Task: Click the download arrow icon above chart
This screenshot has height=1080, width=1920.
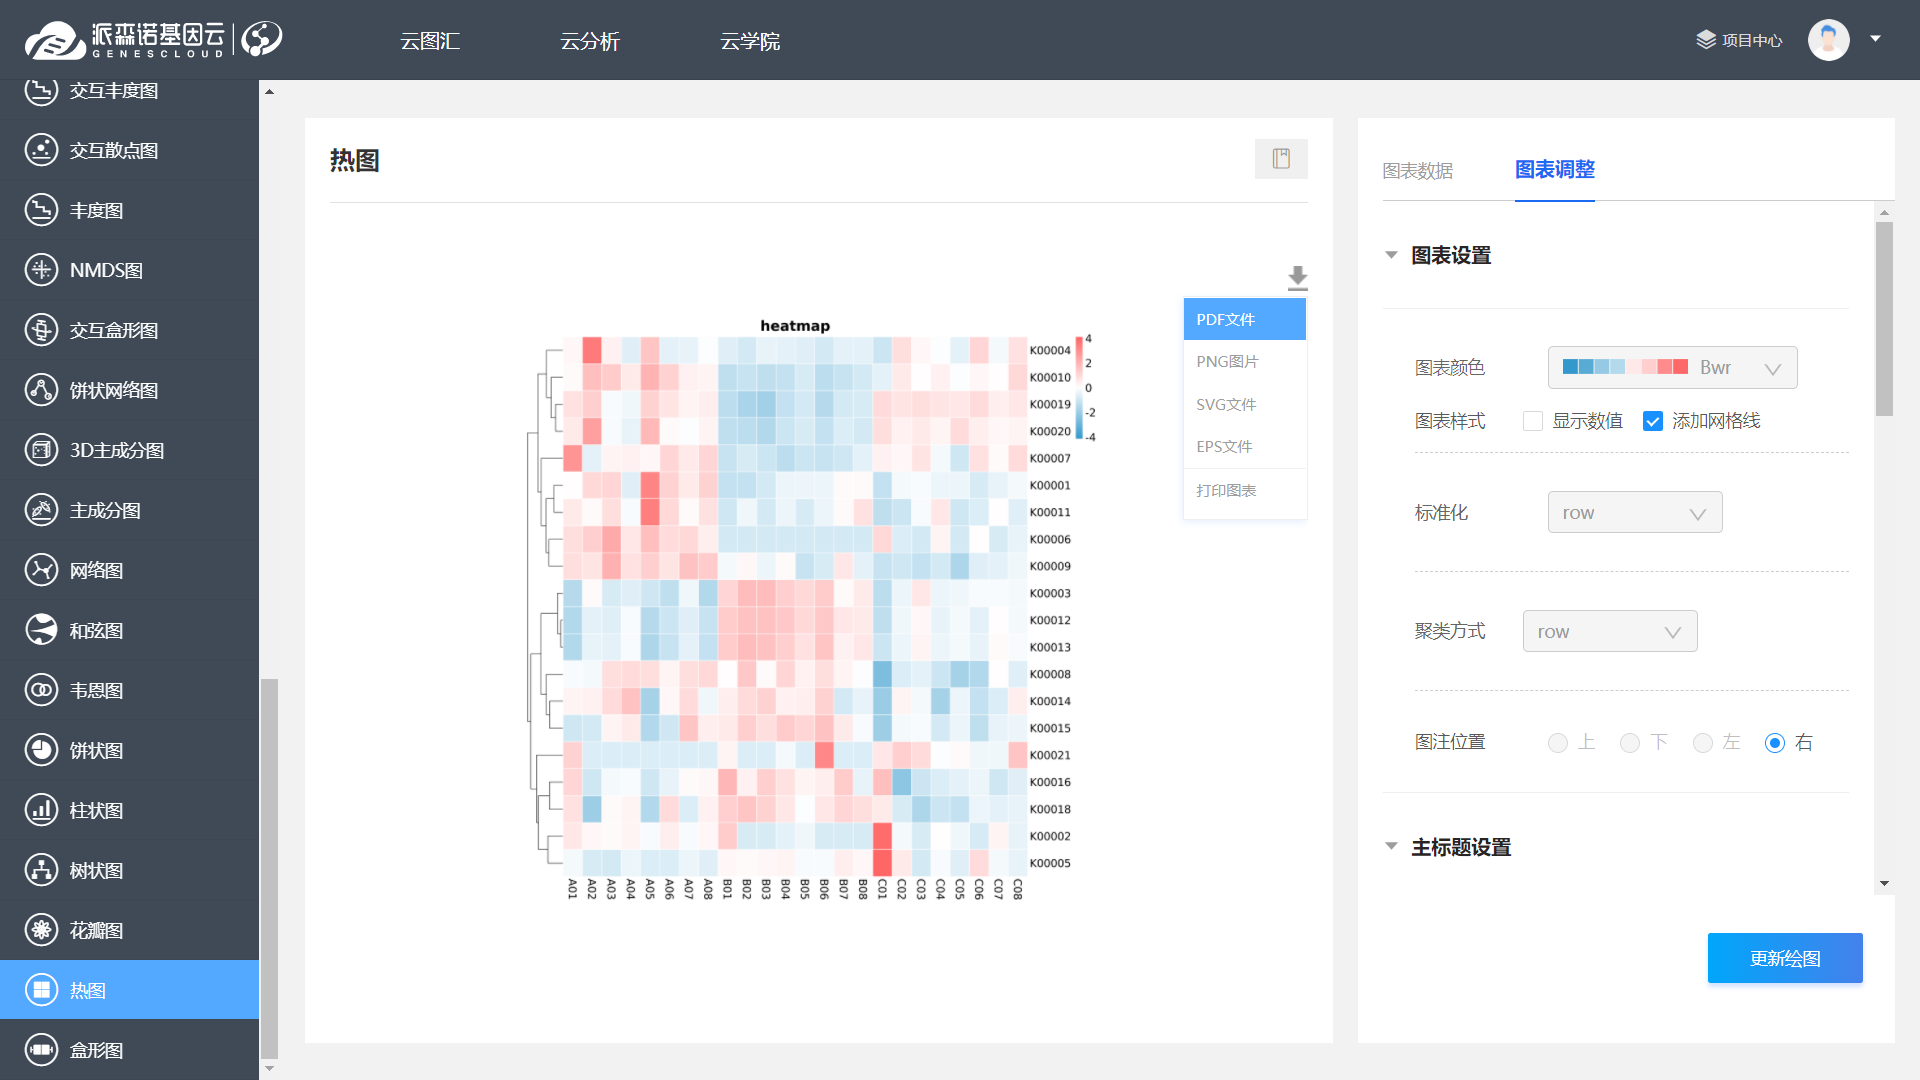Action: click(x=1297, y=277)
